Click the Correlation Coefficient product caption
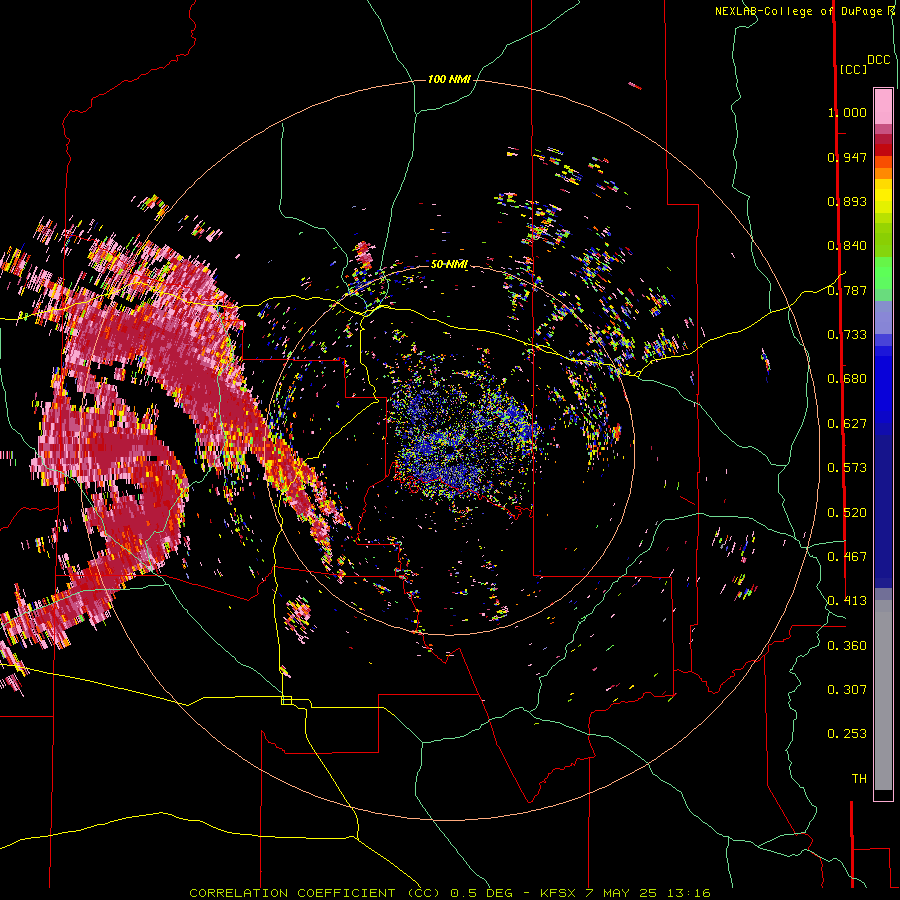900x900 pixels. click(x=450, y=893)
